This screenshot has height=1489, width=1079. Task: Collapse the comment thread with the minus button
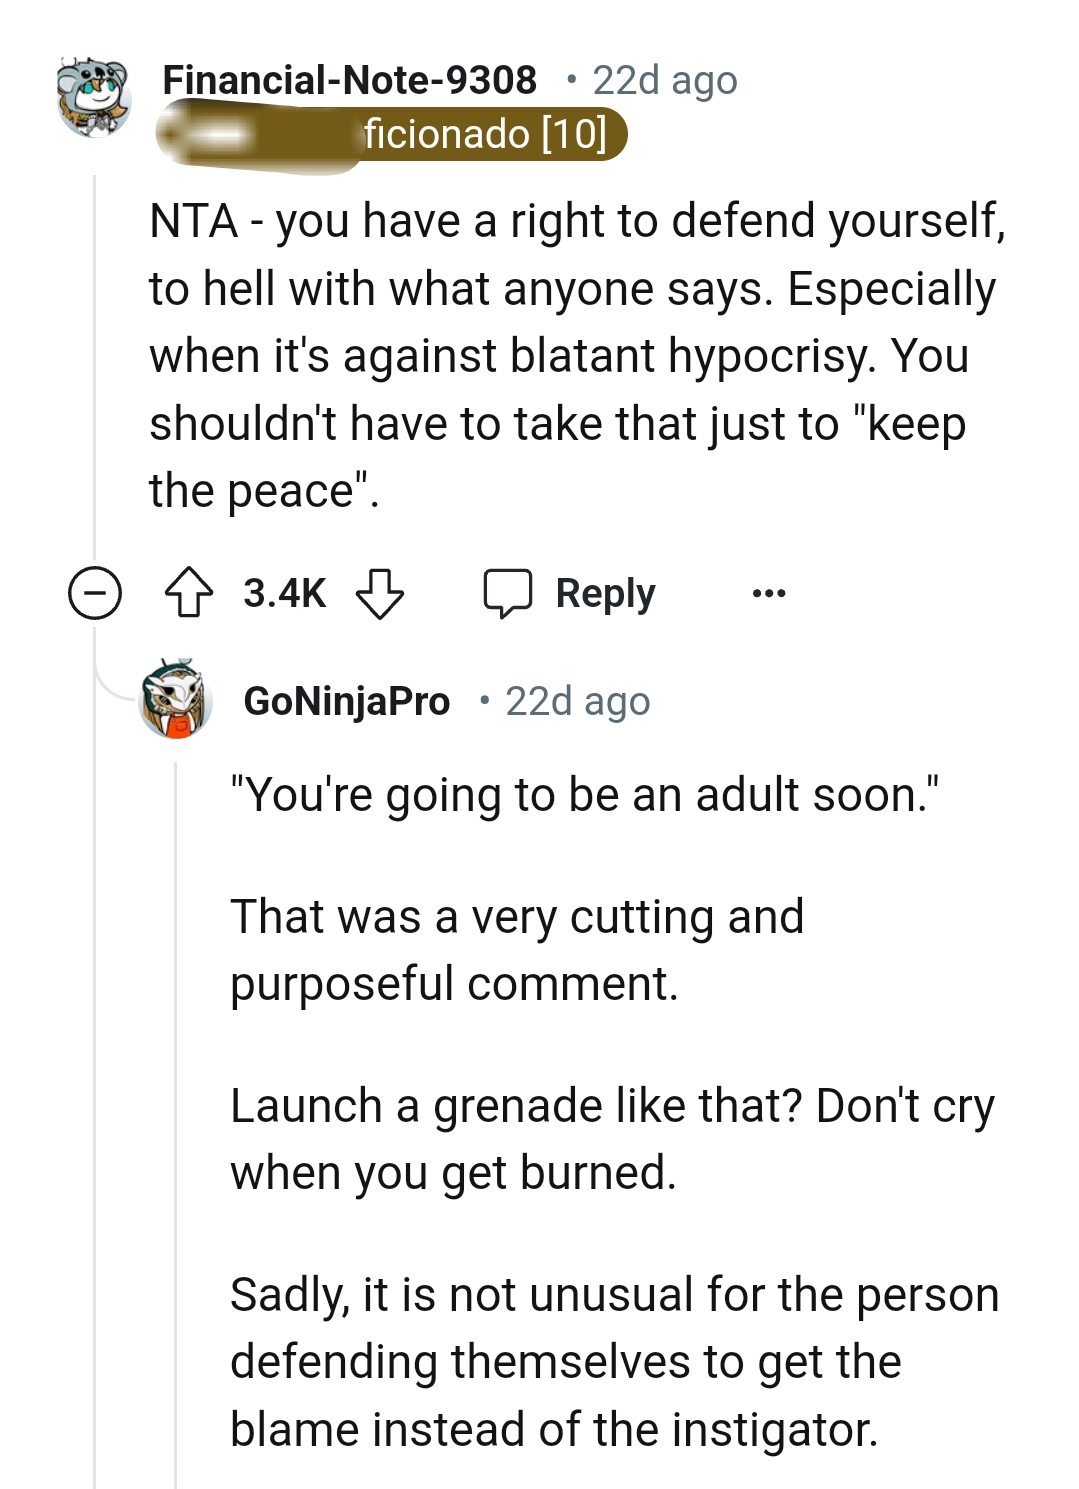coord(93,593)
